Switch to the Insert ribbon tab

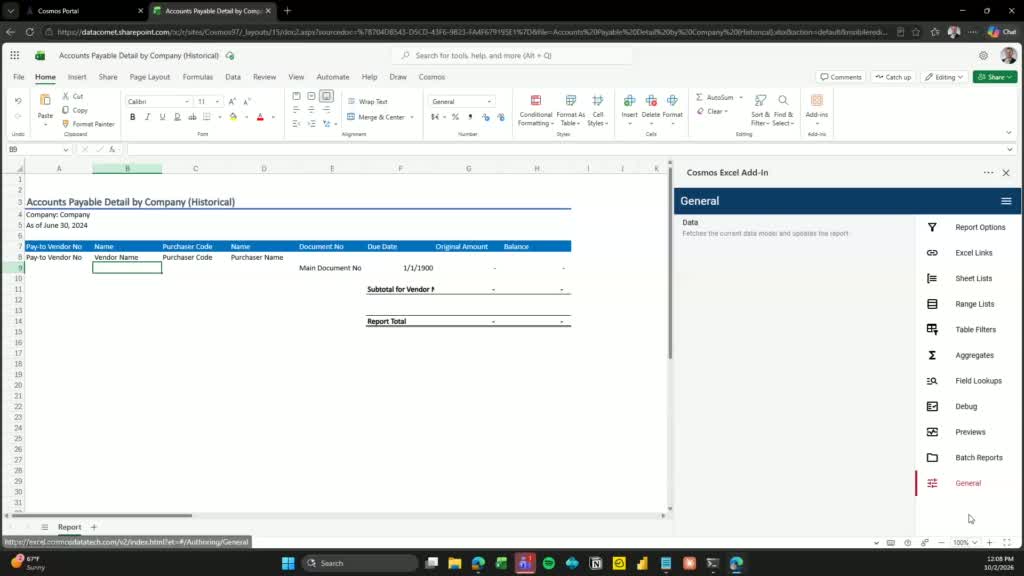(77, 77)
